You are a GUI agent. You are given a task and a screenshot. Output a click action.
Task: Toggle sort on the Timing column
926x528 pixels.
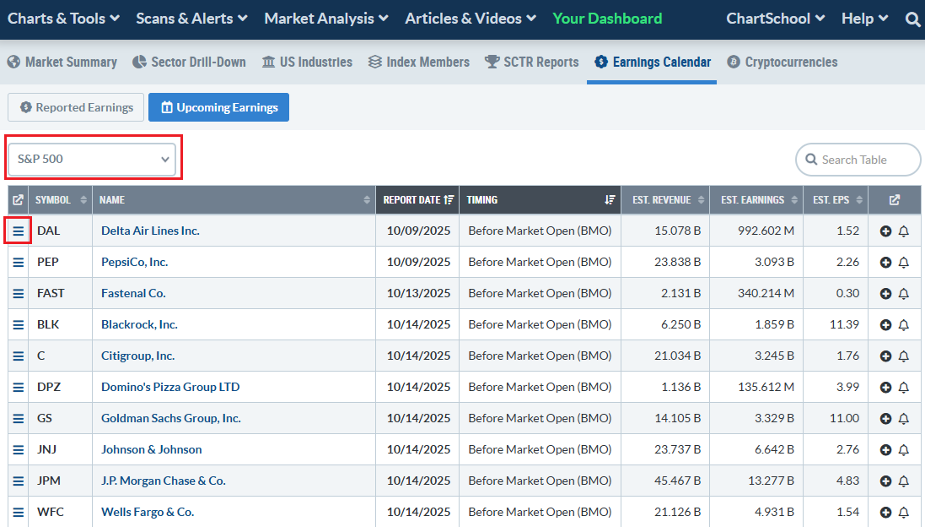click(540, 200)
